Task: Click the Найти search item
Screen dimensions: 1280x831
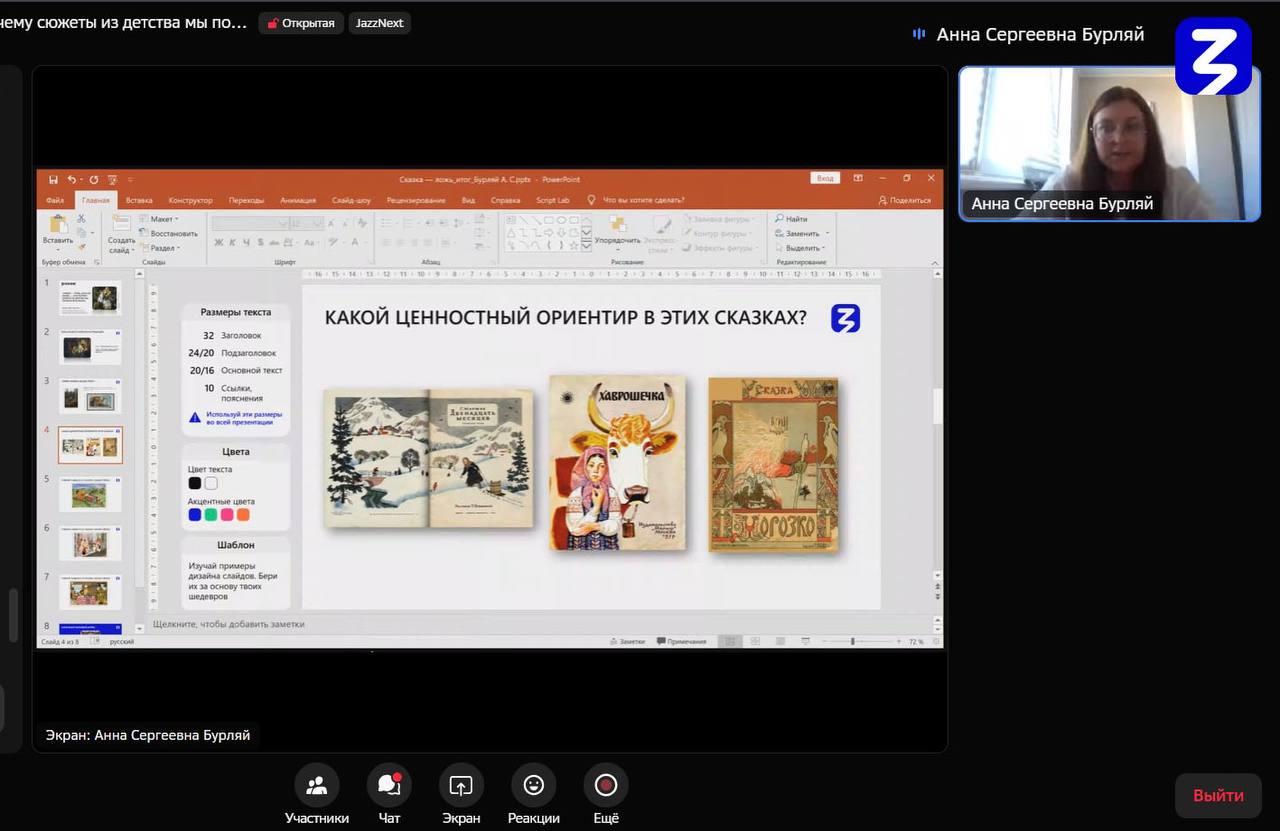Action: (791, 218)
